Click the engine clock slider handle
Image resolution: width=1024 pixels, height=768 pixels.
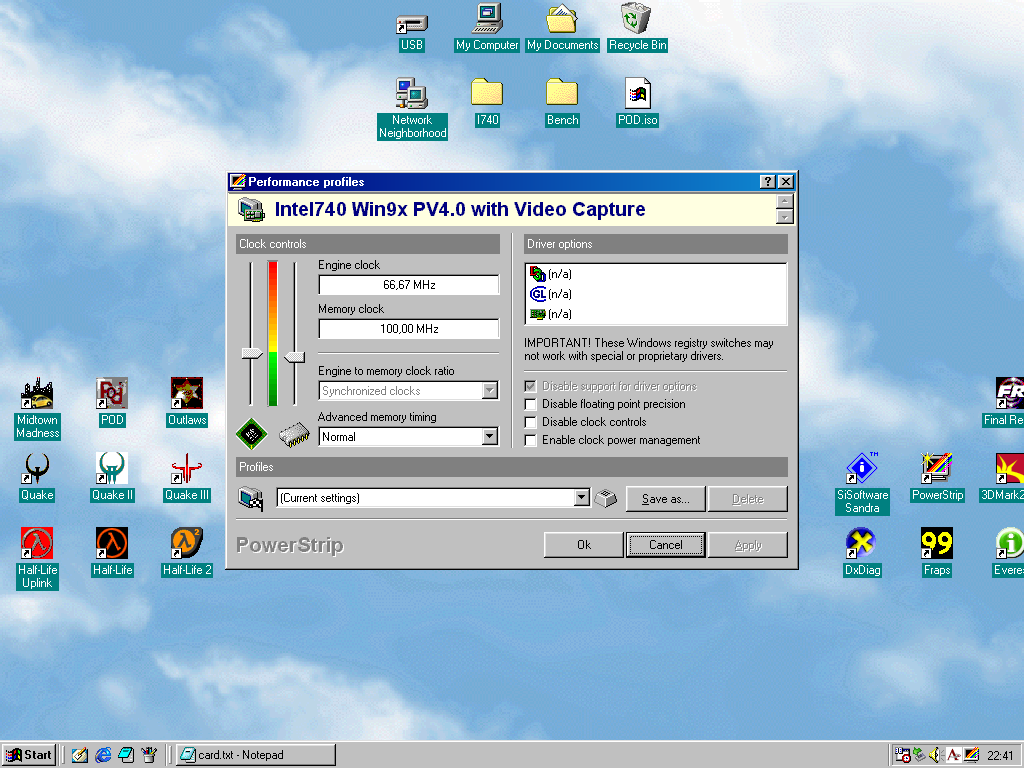tap(252, 353)
